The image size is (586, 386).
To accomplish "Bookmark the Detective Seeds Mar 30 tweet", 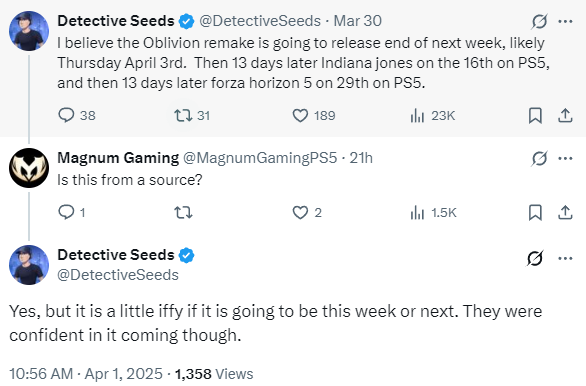I will [x=535, y=115].
